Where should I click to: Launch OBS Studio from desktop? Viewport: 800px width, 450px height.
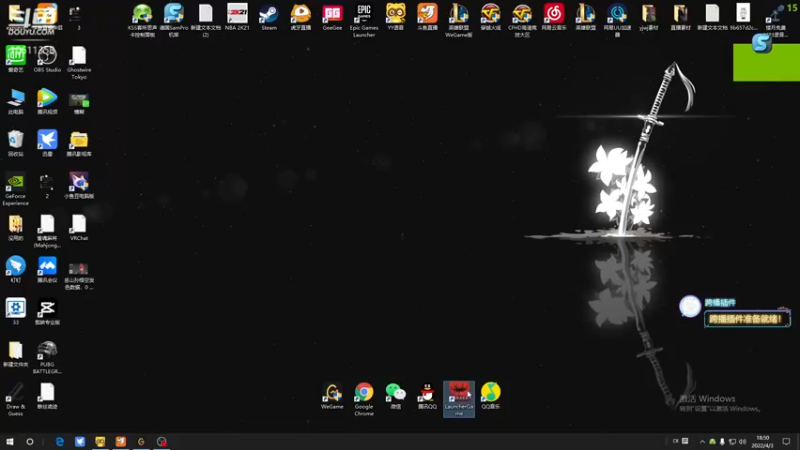(47, 59)
